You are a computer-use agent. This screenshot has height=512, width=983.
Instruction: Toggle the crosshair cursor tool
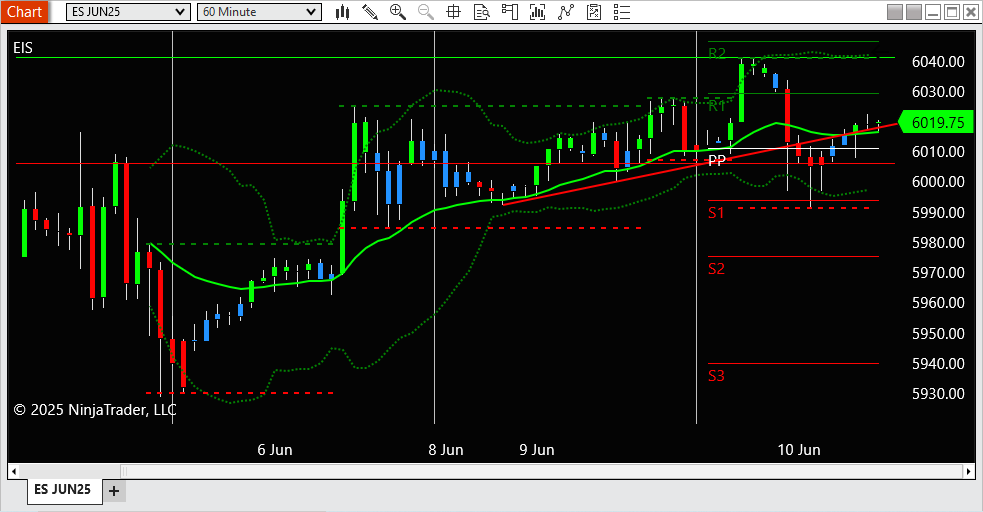(453, 12)
